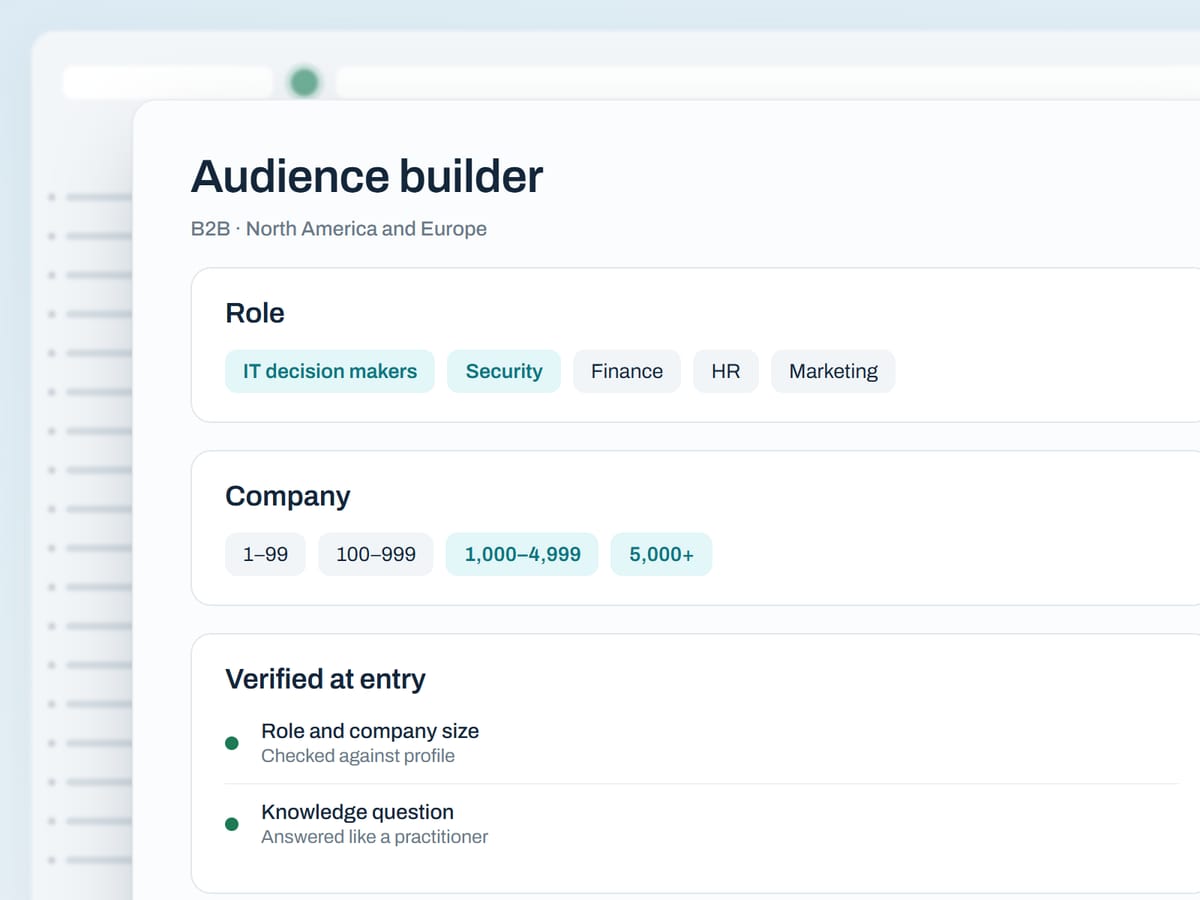
Task: Click the Company section heading
Action: tap(288, 496)
